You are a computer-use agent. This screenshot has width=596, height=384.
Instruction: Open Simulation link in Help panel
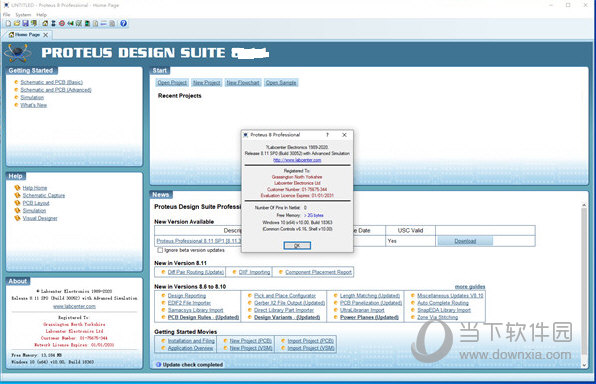point(34,211)
